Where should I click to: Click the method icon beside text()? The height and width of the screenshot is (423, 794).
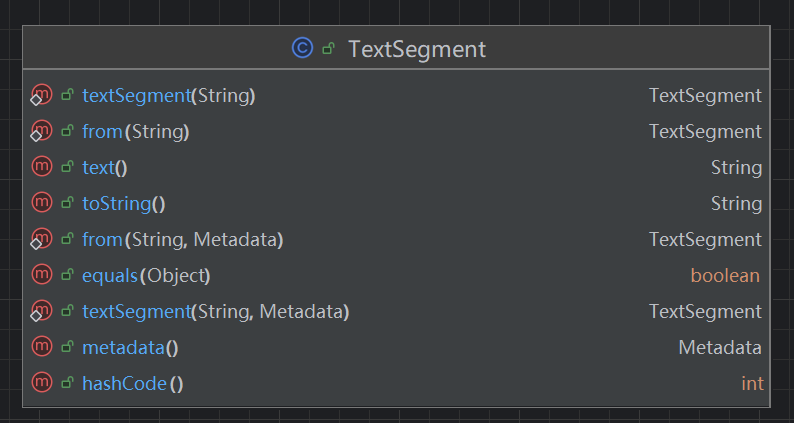pos(42,168)
